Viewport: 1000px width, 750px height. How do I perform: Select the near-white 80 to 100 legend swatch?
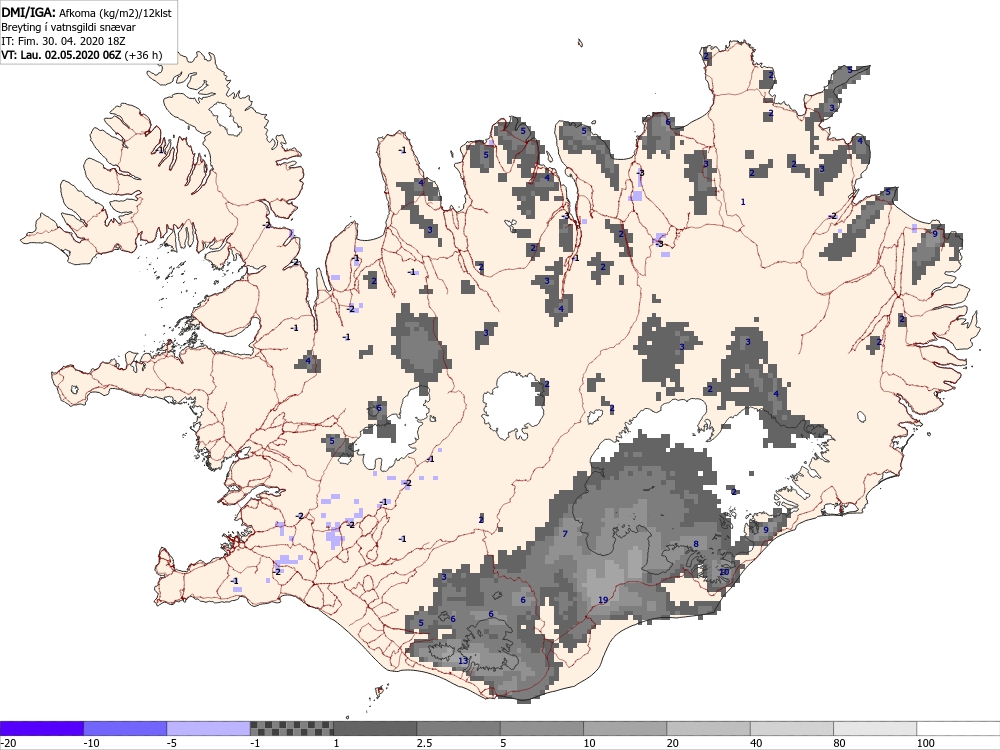(x=875, y=728)
